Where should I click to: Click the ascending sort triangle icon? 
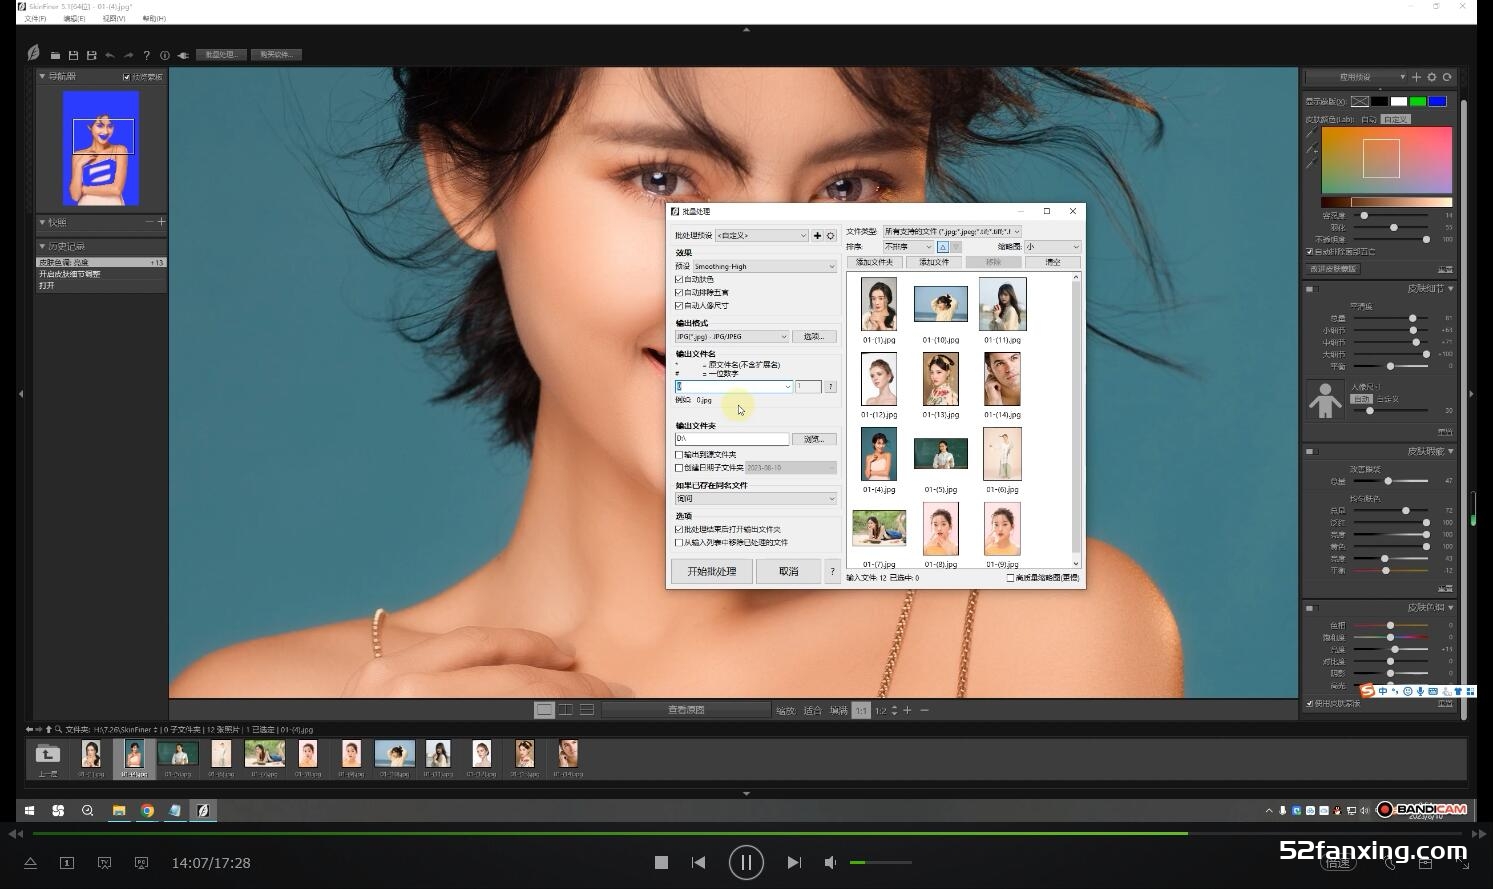pos(943,247)
